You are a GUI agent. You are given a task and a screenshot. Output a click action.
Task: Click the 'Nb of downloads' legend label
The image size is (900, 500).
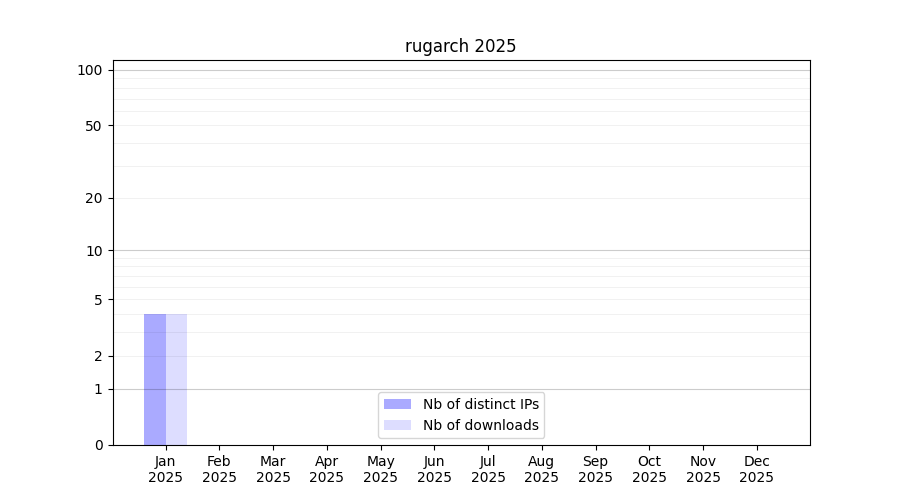tap(481, 425)
